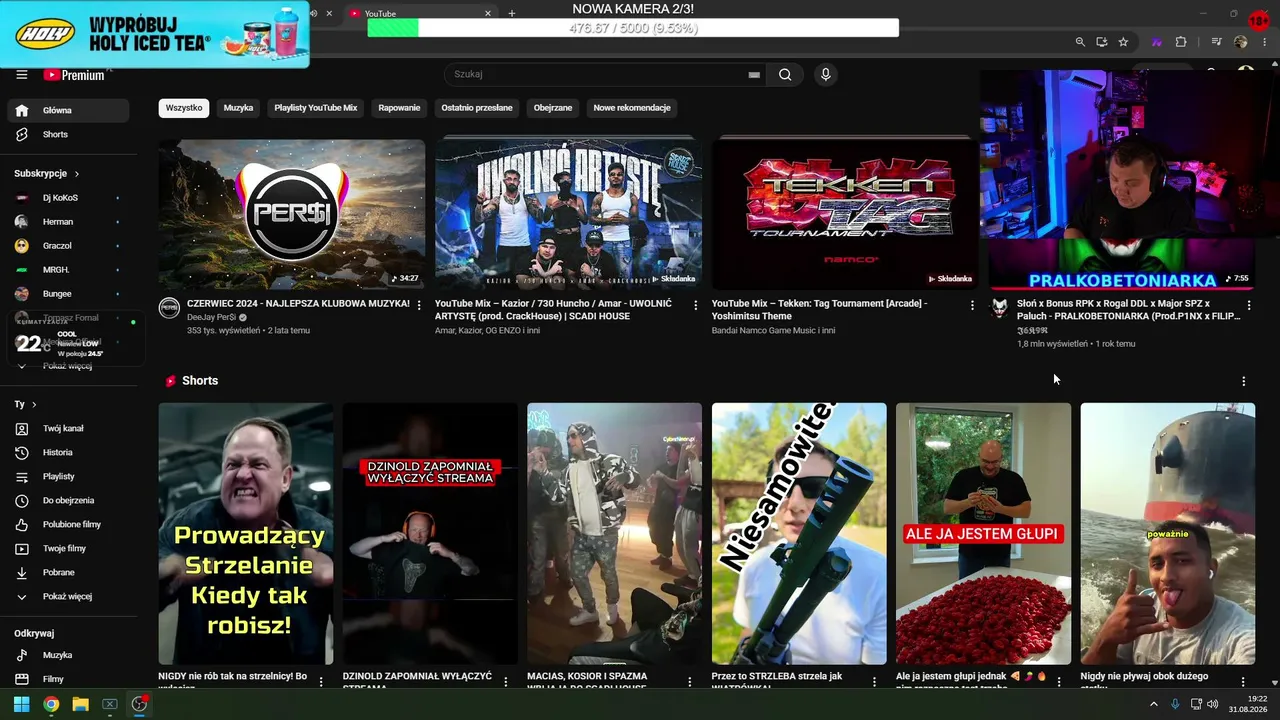Click the search magnifier button
1280x720 pixels.
point(785,75)
